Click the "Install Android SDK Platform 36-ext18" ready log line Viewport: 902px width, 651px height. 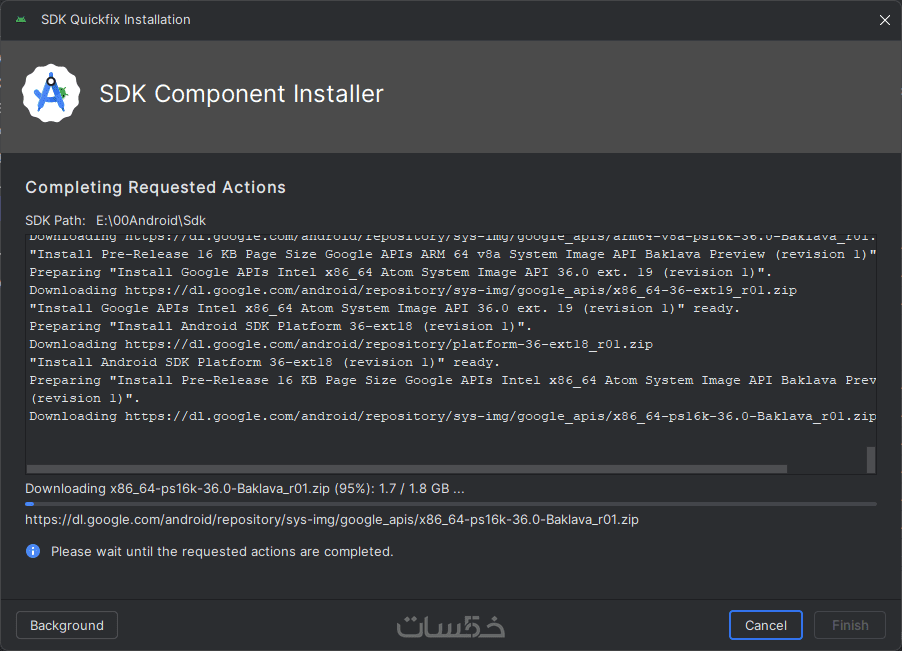[265, 362]
